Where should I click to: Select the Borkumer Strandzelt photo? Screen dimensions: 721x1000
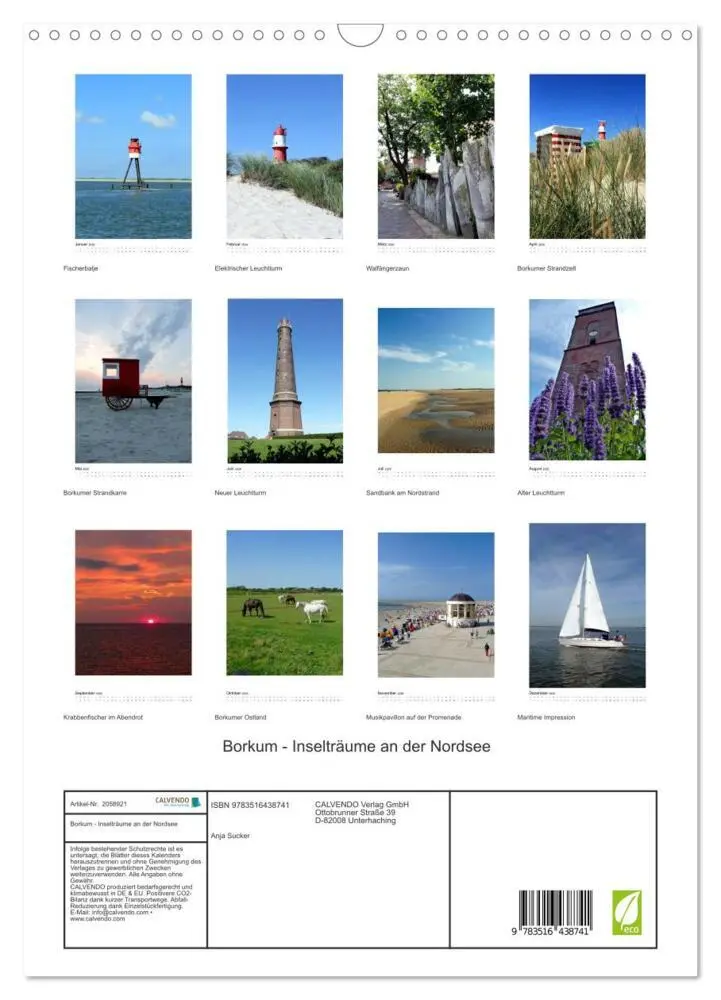point(587,156)
